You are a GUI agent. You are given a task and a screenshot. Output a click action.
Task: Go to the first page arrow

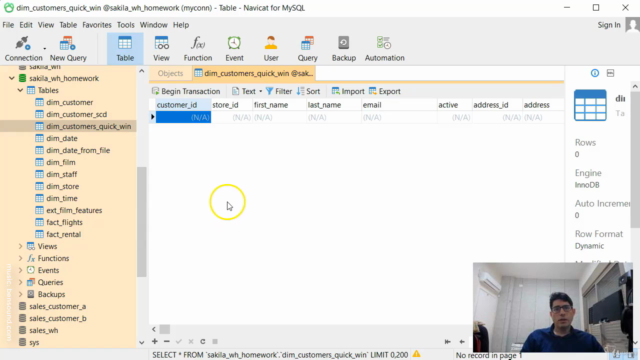(x=448, y=342)
